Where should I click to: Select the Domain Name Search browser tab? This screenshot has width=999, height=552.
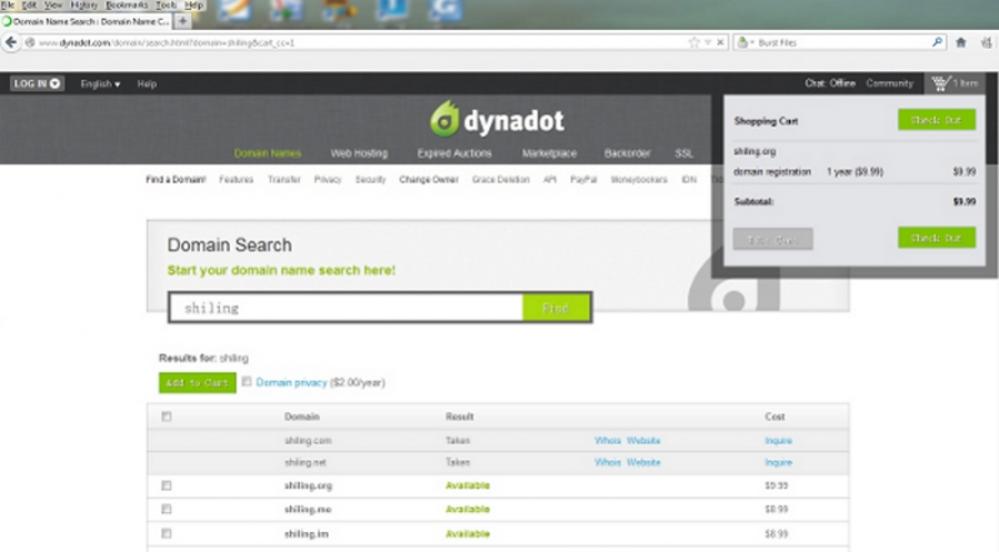coord(87,21)
